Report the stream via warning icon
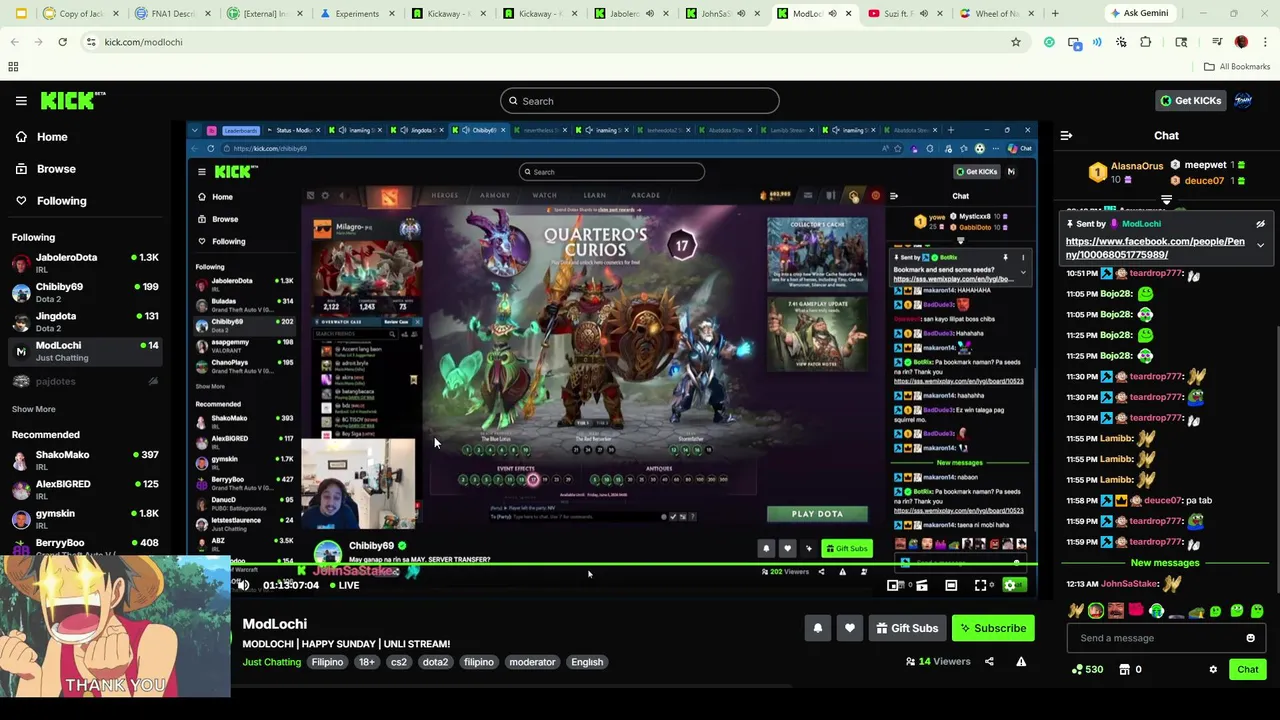The height and width of the screenshot is (720, 1280). coord(1021,662)
